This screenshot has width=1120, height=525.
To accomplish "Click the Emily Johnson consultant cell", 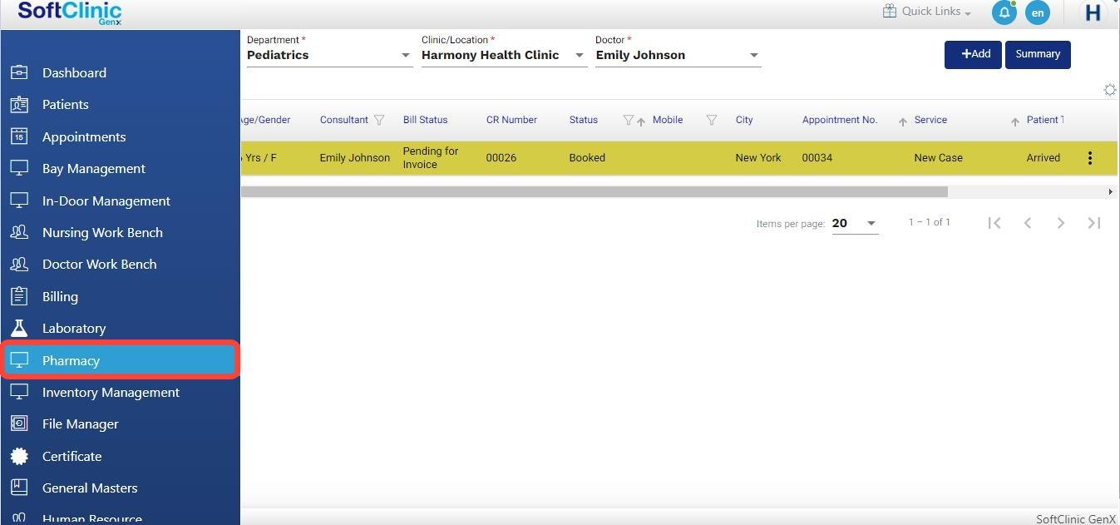I will [x=355, y=158].
